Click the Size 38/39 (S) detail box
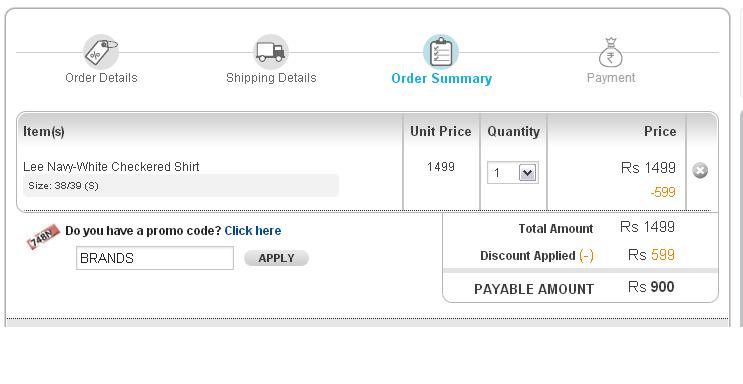This screenshot has width=743, height=384. coord(181,185)
